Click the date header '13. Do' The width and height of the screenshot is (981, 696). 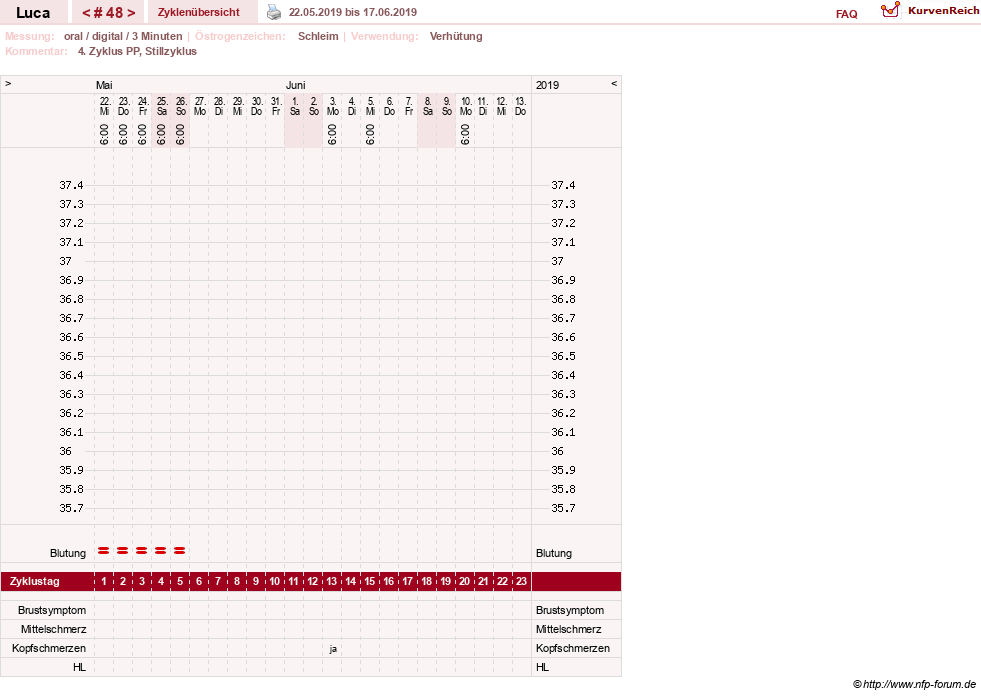[521, 106]
